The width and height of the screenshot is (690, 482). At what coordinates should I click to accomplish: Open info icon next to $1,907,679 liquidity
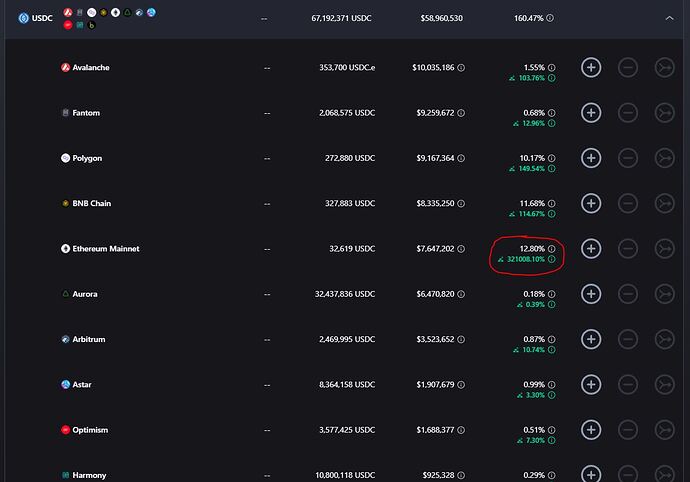(461, 385)
